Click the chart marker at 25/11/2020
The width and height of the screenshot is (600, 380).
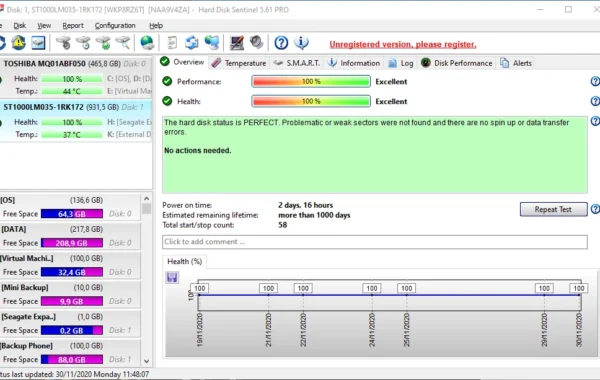(406, 288)
